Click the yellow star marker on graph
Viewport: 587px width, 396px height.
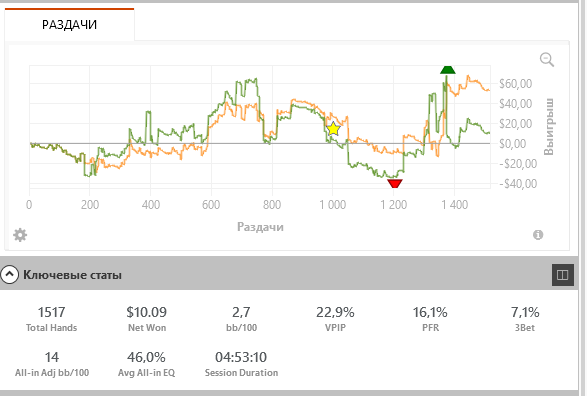(x=333, y=129)
